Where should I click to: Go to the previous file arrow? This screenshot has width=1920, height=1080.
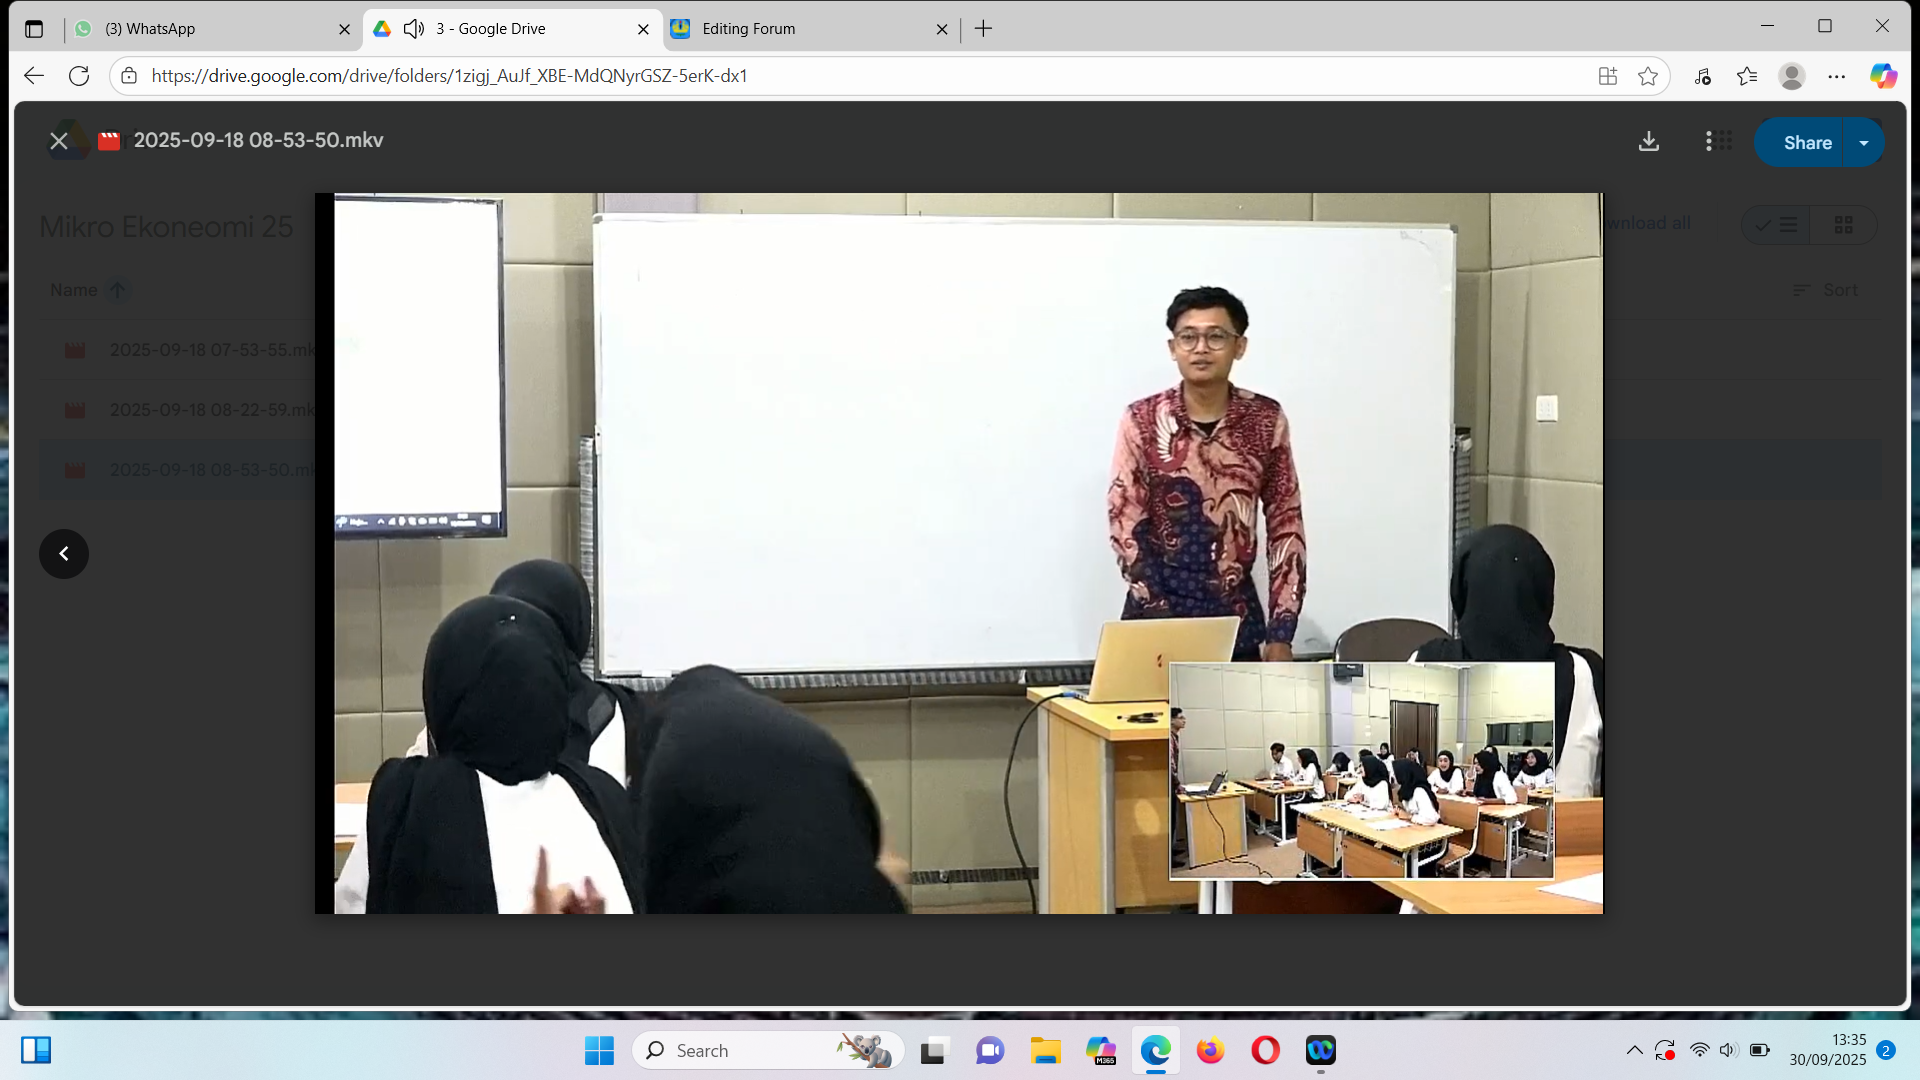(x=64, y=554)
